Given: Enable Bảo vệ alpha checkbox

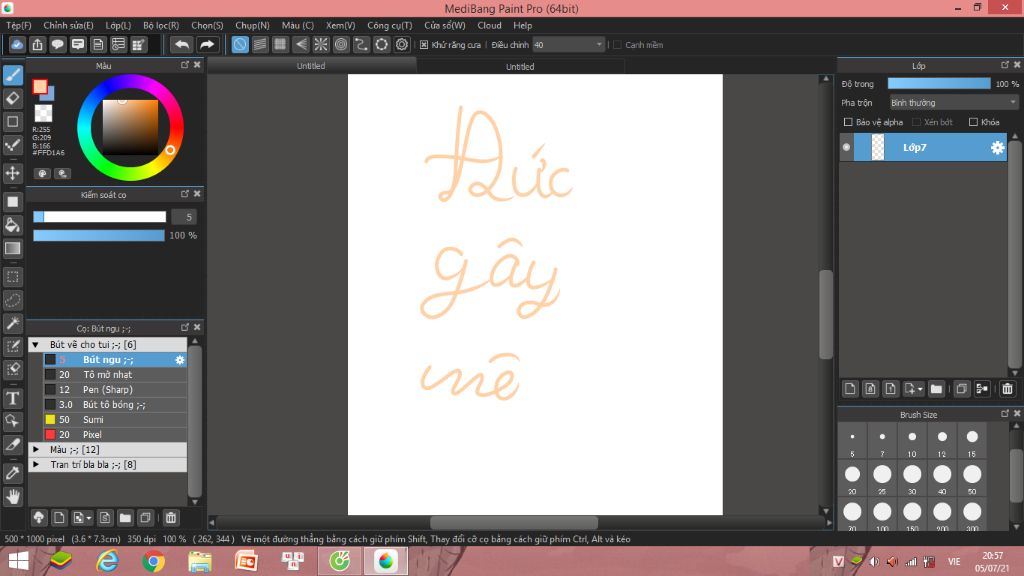Looking at the screenshot, I should [x=848, y=122].
